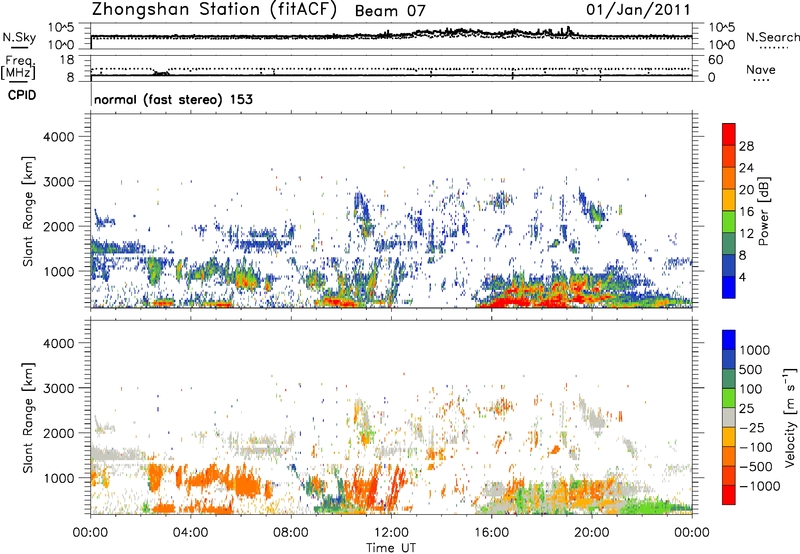Select the -100 label on the velocity colorbar

click(x=756, y=447)
